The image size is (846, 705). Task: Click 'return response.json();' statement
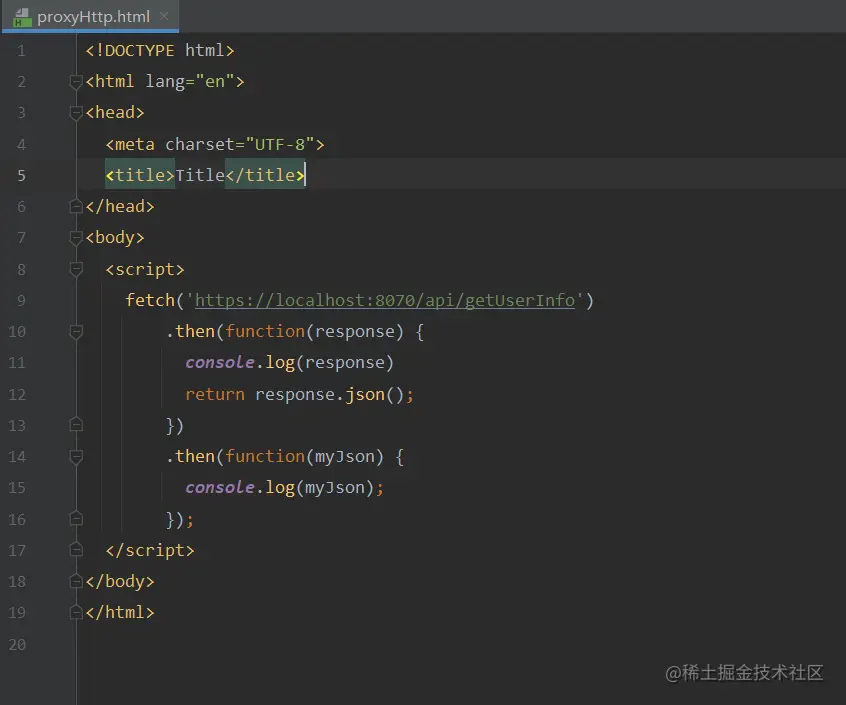[x=299, y=394]
